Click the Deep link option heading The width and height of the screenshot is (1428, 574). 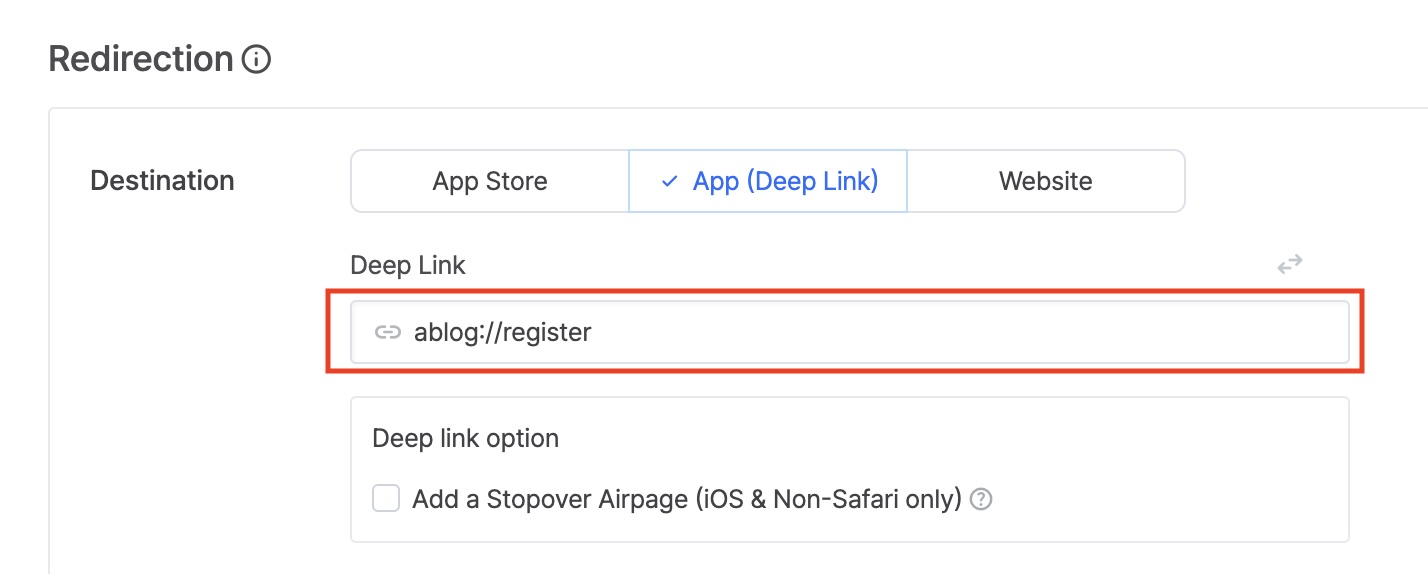point(465,438)
